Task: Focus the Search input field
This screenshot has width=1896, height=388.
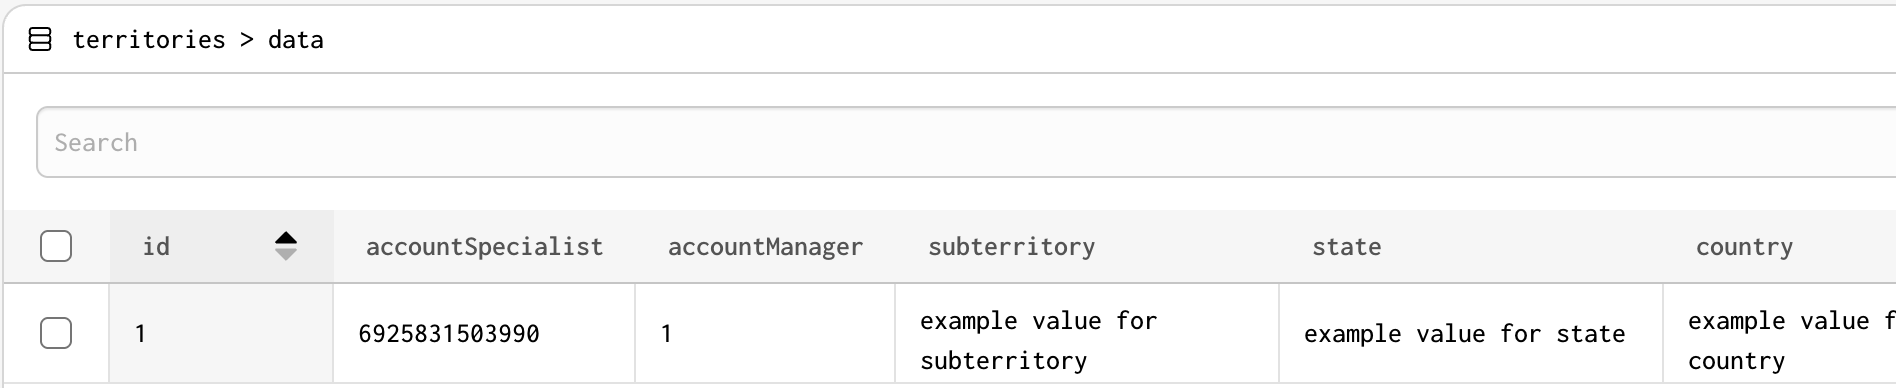Action: [x=966, y=142]
